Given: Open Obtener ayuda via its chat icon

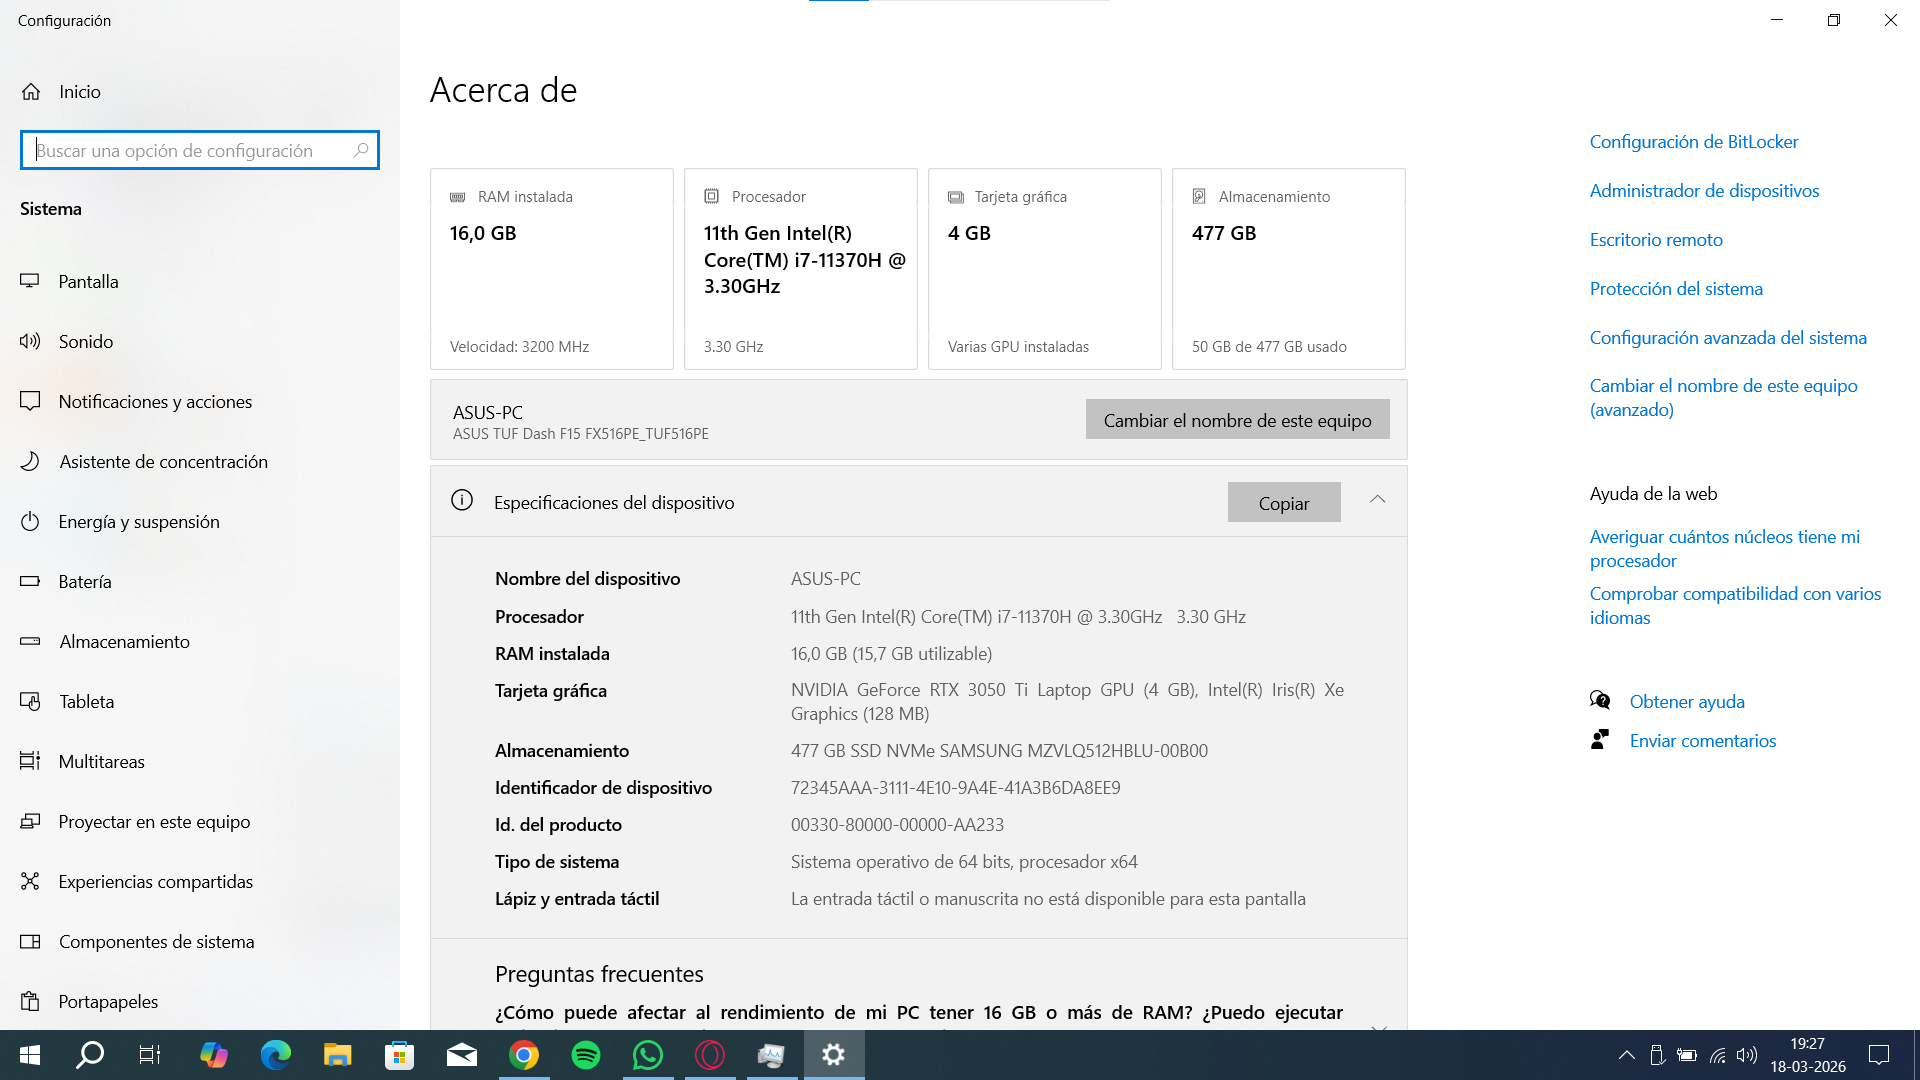Looking at the screenshot, I should pos(1601,700).
